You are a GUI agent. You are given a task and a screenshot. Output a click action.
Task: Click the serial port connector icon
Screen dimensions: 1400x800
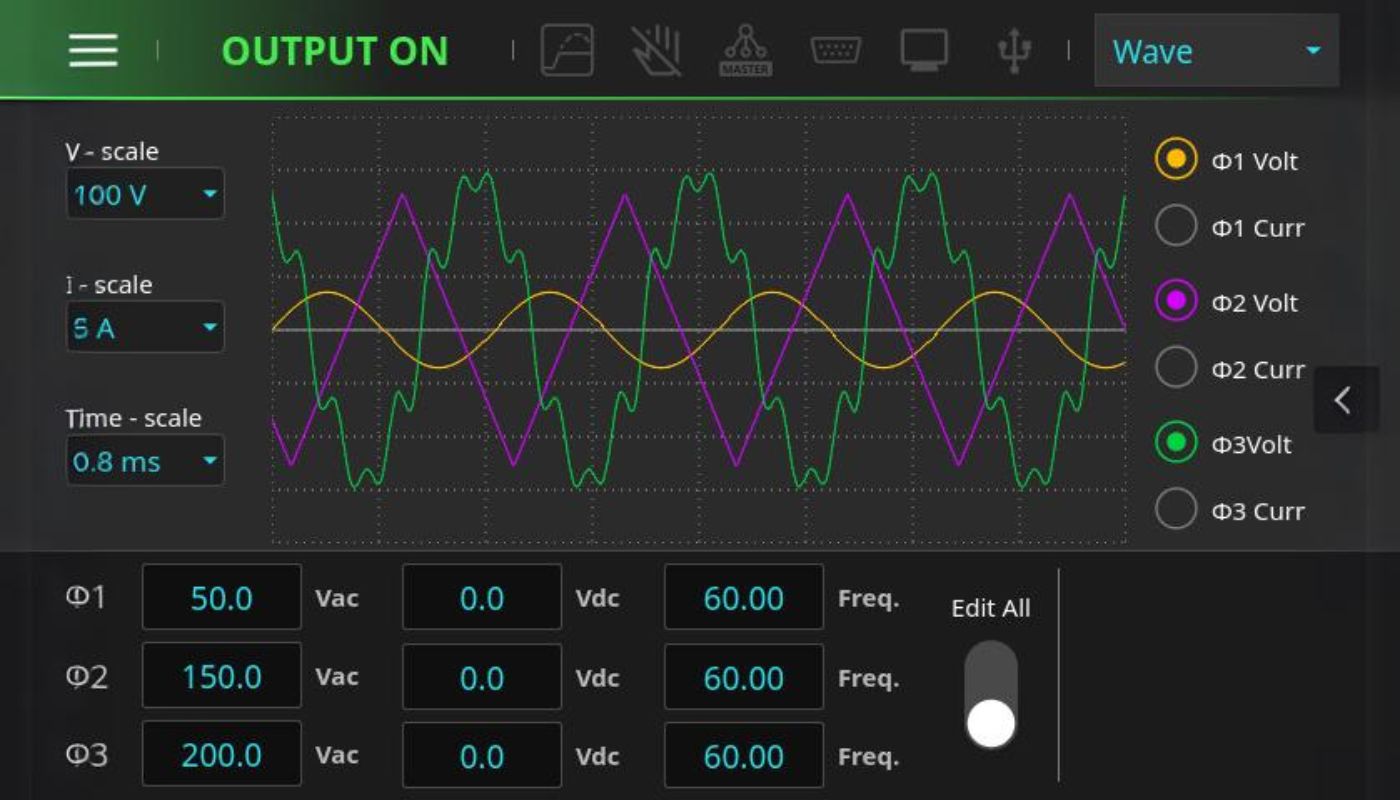coord(836,50)
